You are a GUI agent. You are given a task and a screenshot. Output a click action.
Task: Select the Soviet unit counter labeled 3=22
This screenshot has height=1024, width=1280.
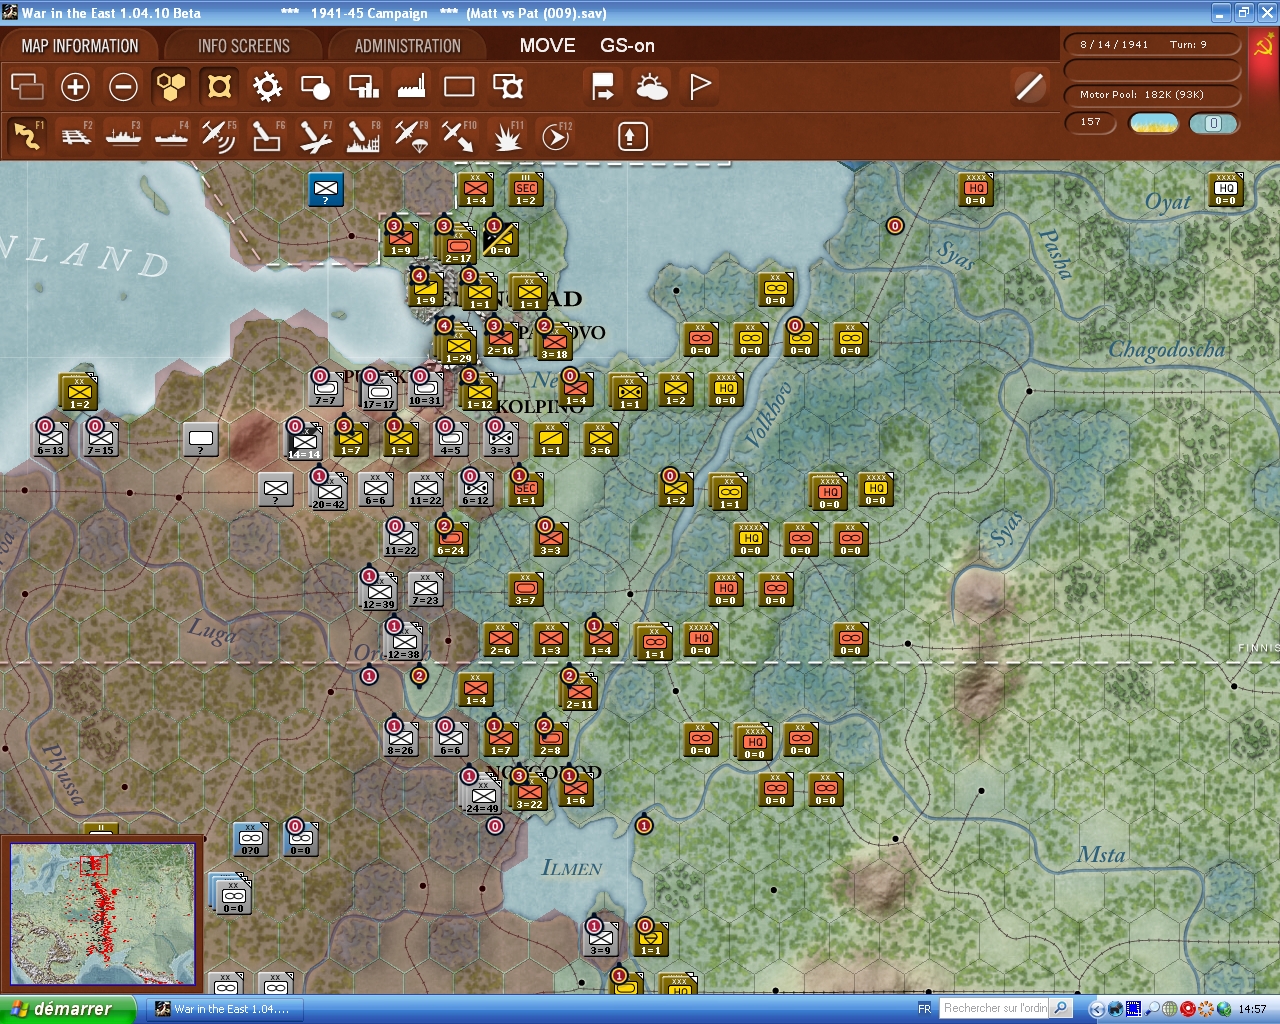pyautogui.click(x=529, y=791)
